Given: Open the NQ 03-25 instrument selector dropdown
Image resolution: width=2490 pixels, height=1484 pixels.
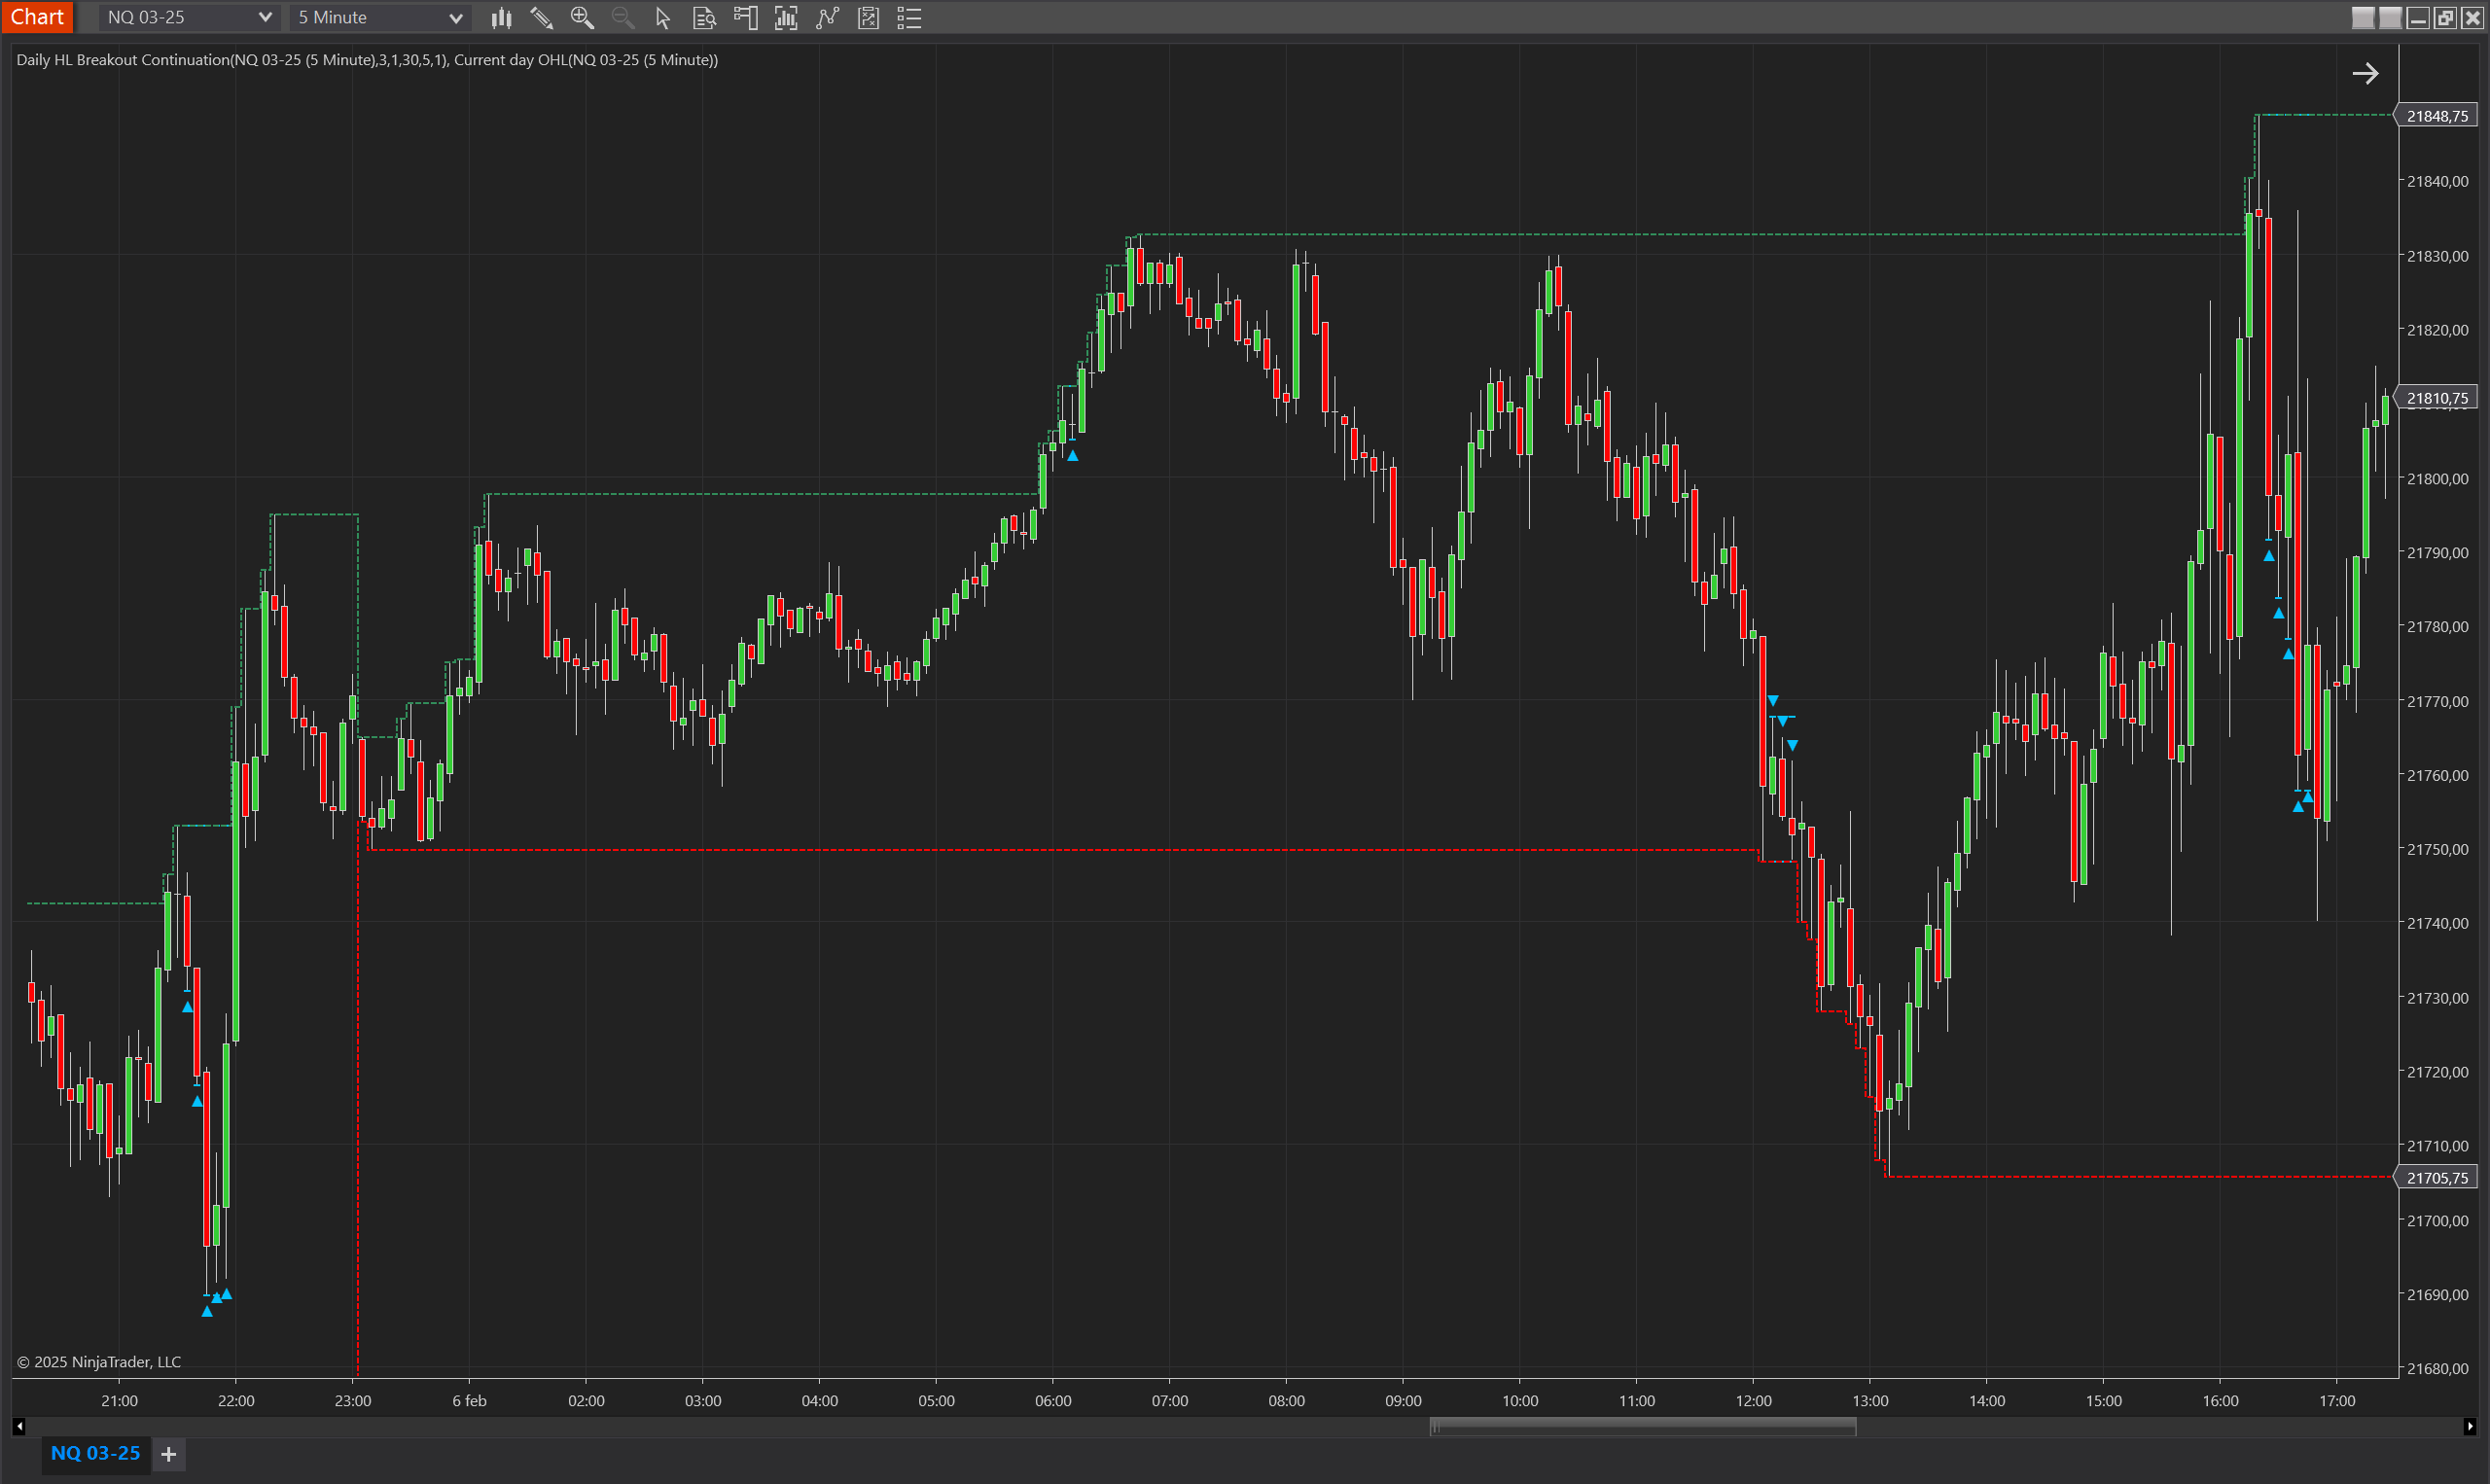Looking at the screenshot, I should (x=188, y=17).
